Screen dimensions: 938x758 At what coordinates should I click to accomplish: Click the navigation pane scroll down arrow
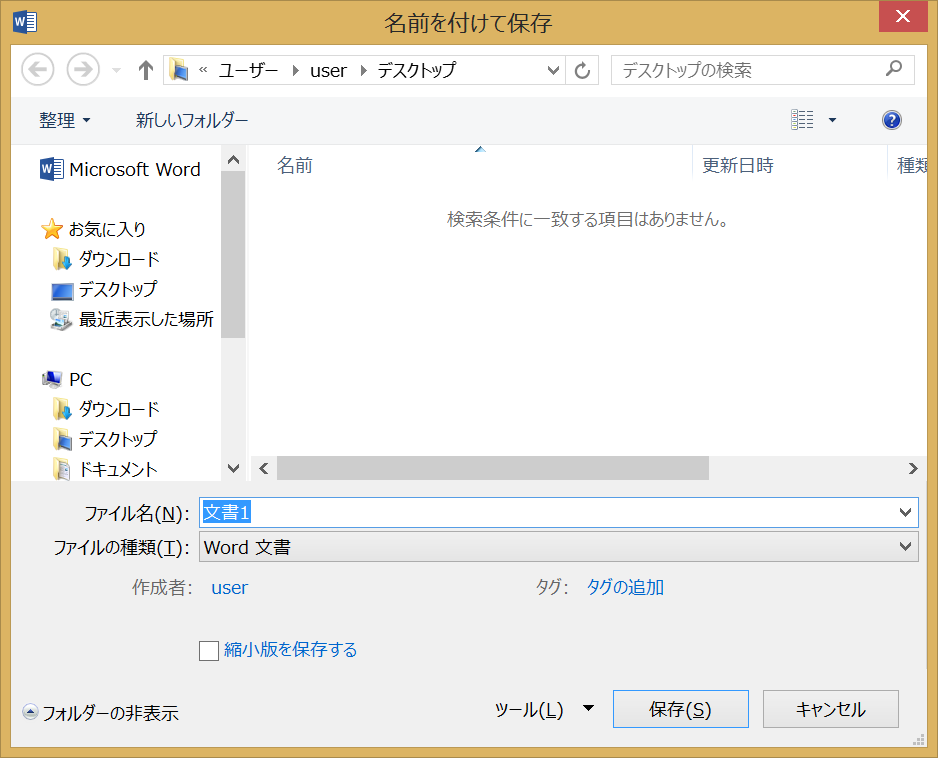[x=233, y=468]
